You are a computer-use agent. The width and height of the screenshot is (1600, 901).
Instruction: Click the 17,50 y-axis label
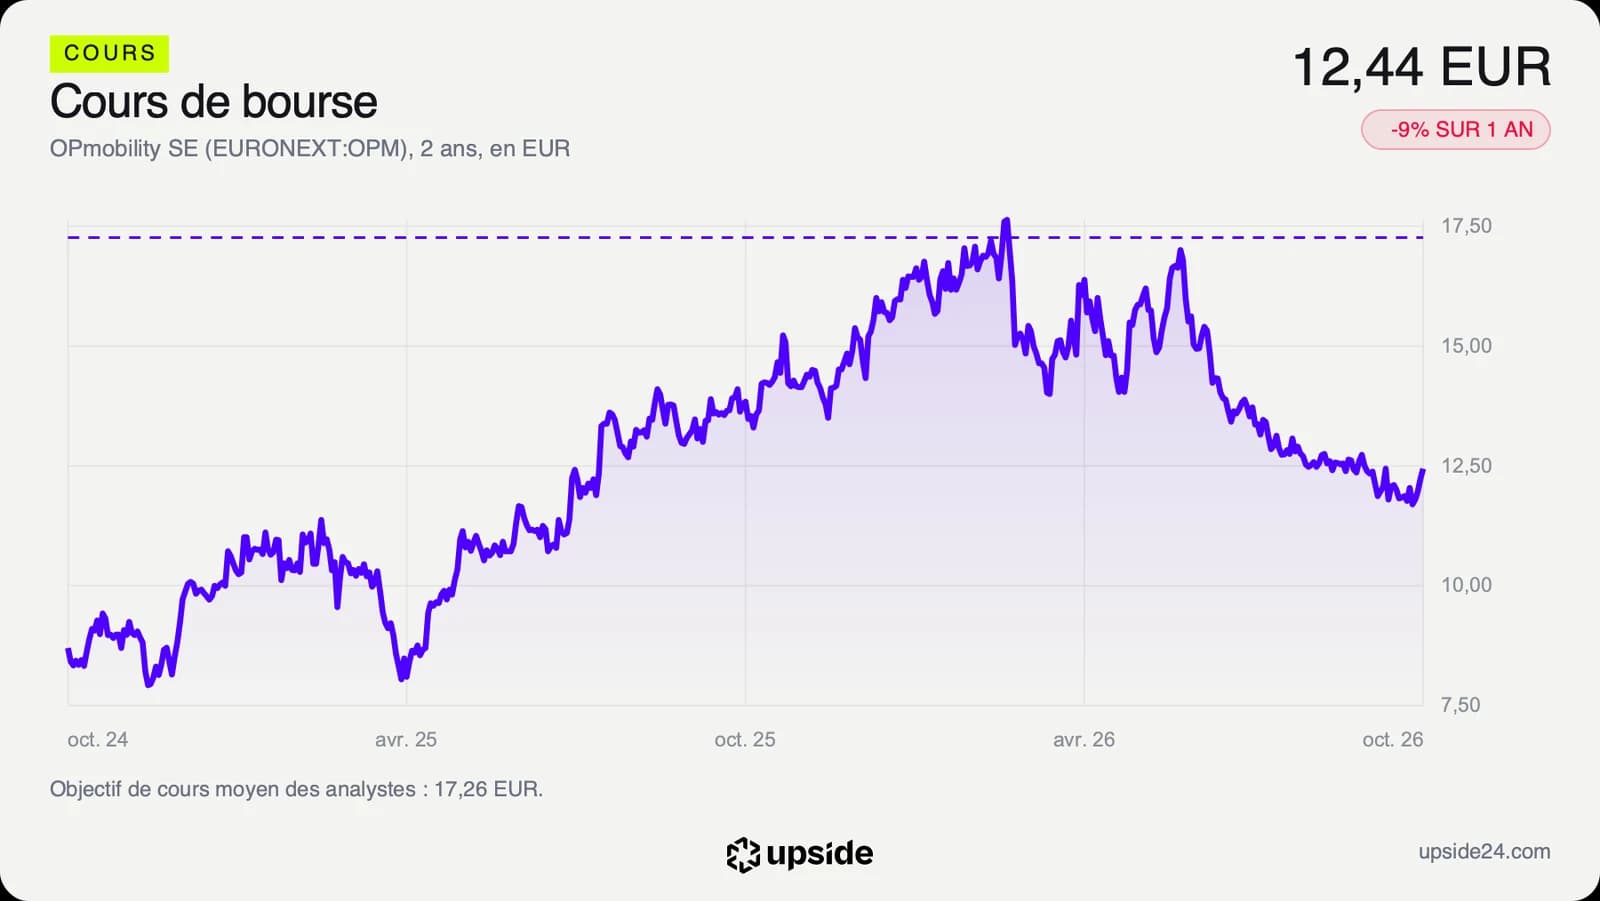tap(1466, 226)
